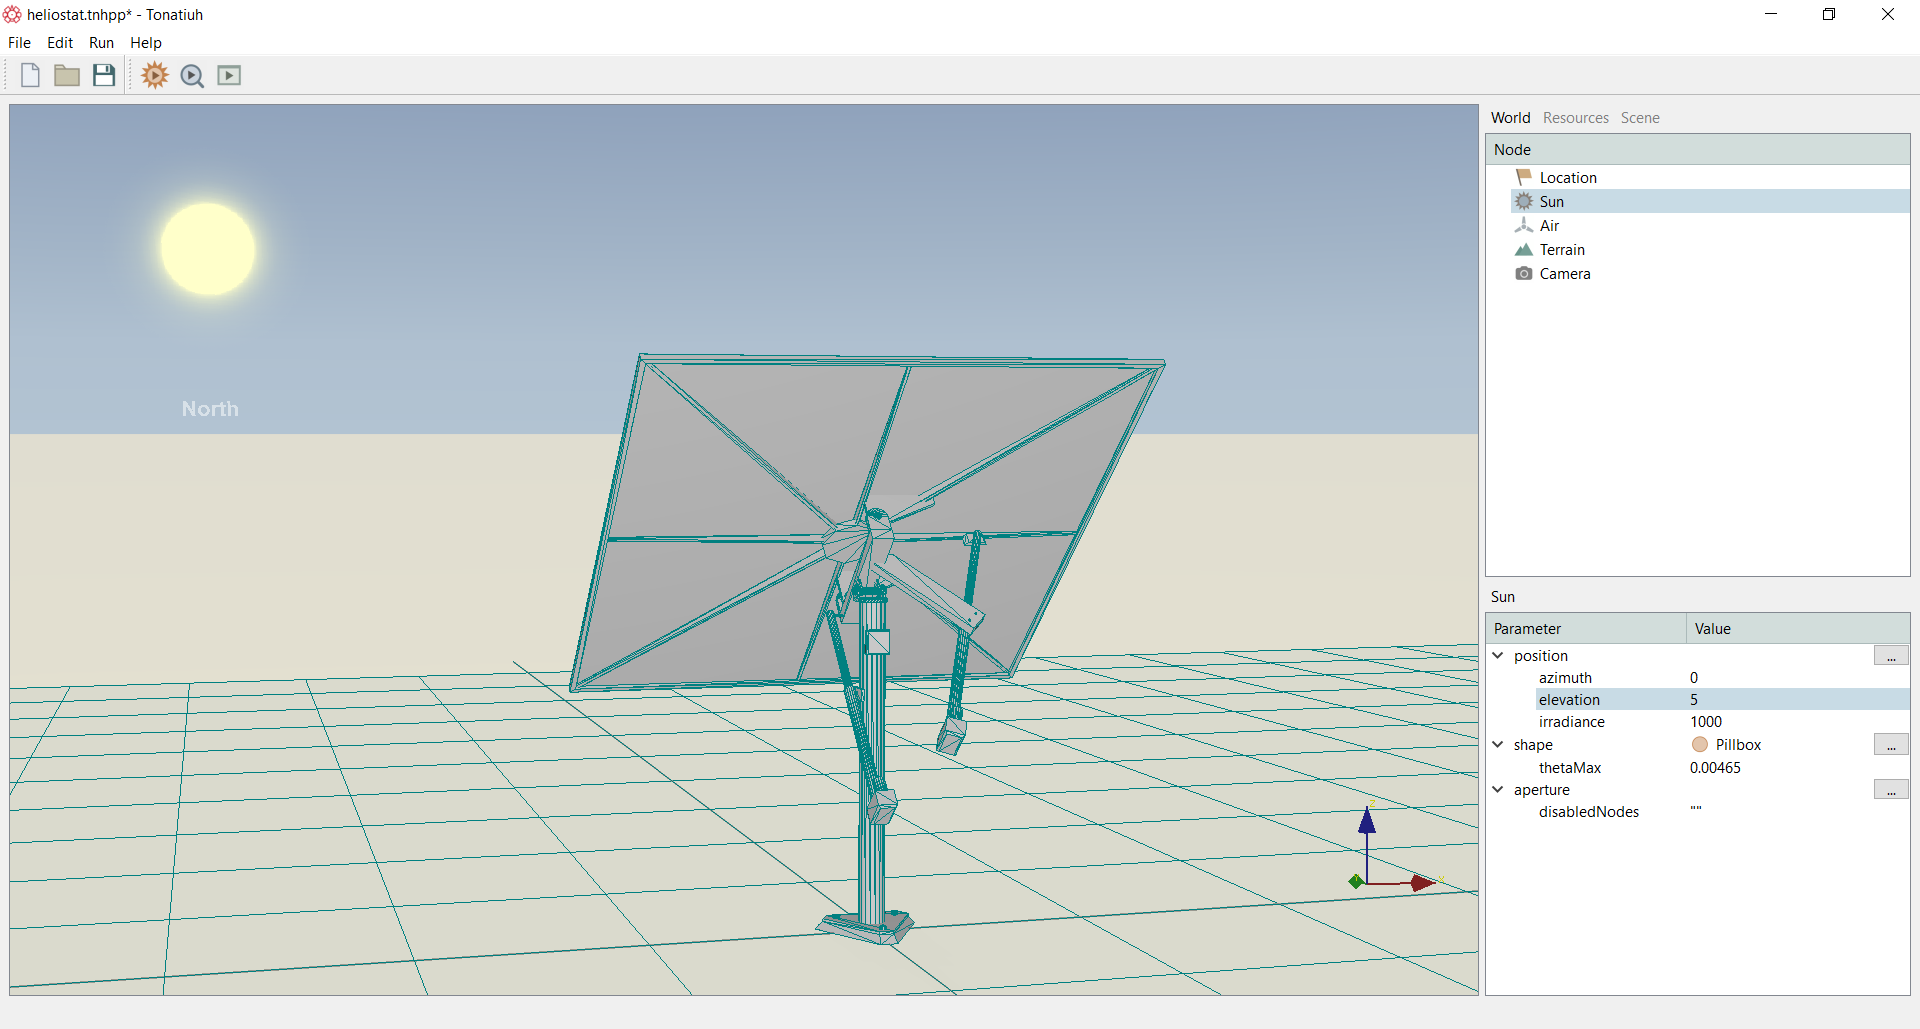Click the New file toolbar icon
This screenshot has width=1920, height=1029.
tap(30, 75)
